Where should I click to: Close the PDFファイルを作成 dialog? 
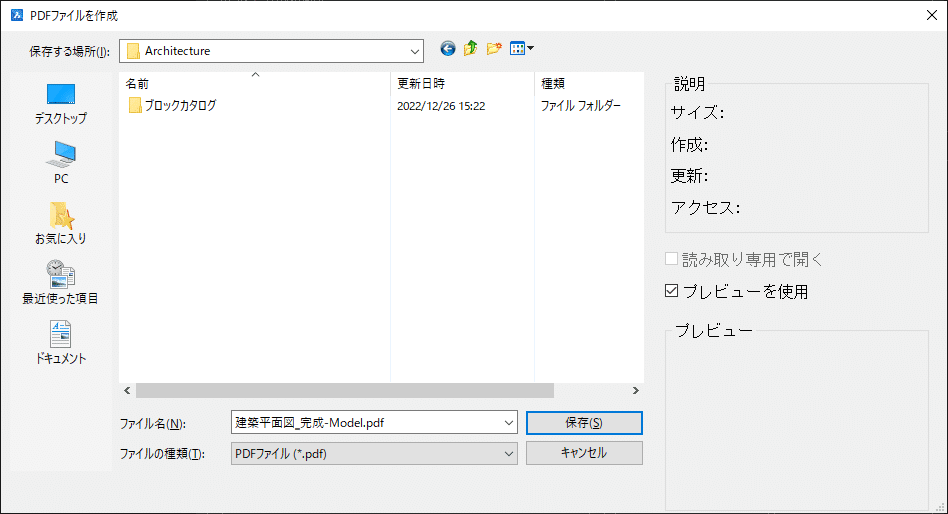tap(932, 15)
